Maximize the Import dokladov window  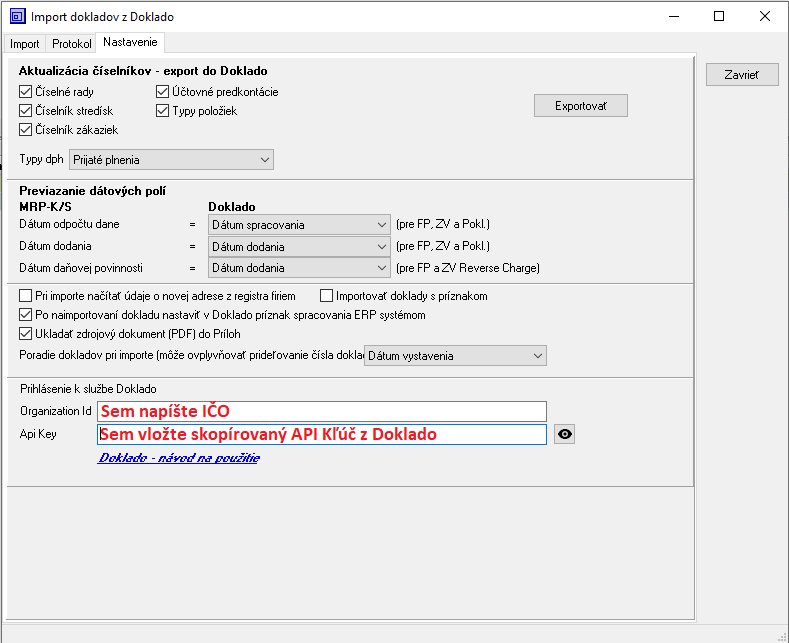pyautogui.click(x=719, y=17)
